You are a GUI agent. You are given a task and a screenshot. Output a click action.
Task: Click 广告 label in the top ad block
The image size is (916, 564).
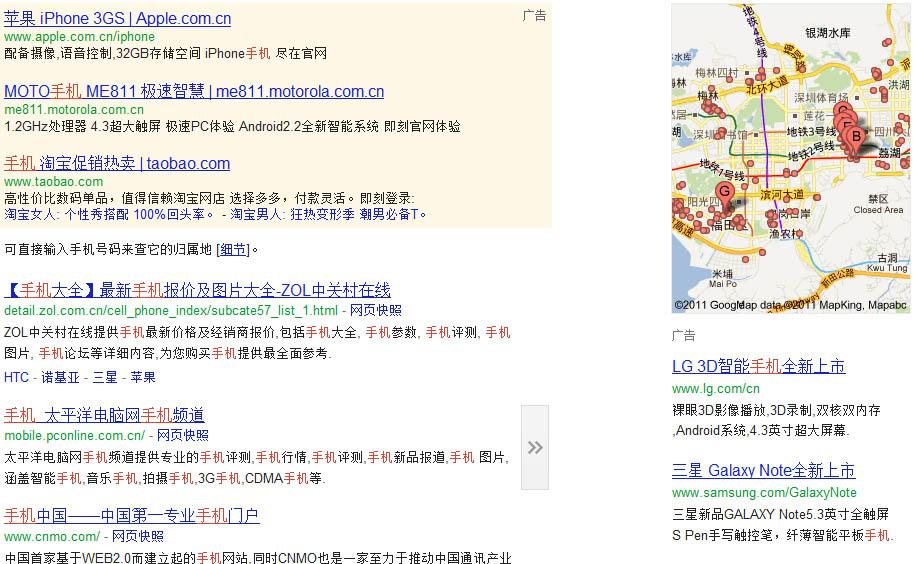[x=534, y=16]
